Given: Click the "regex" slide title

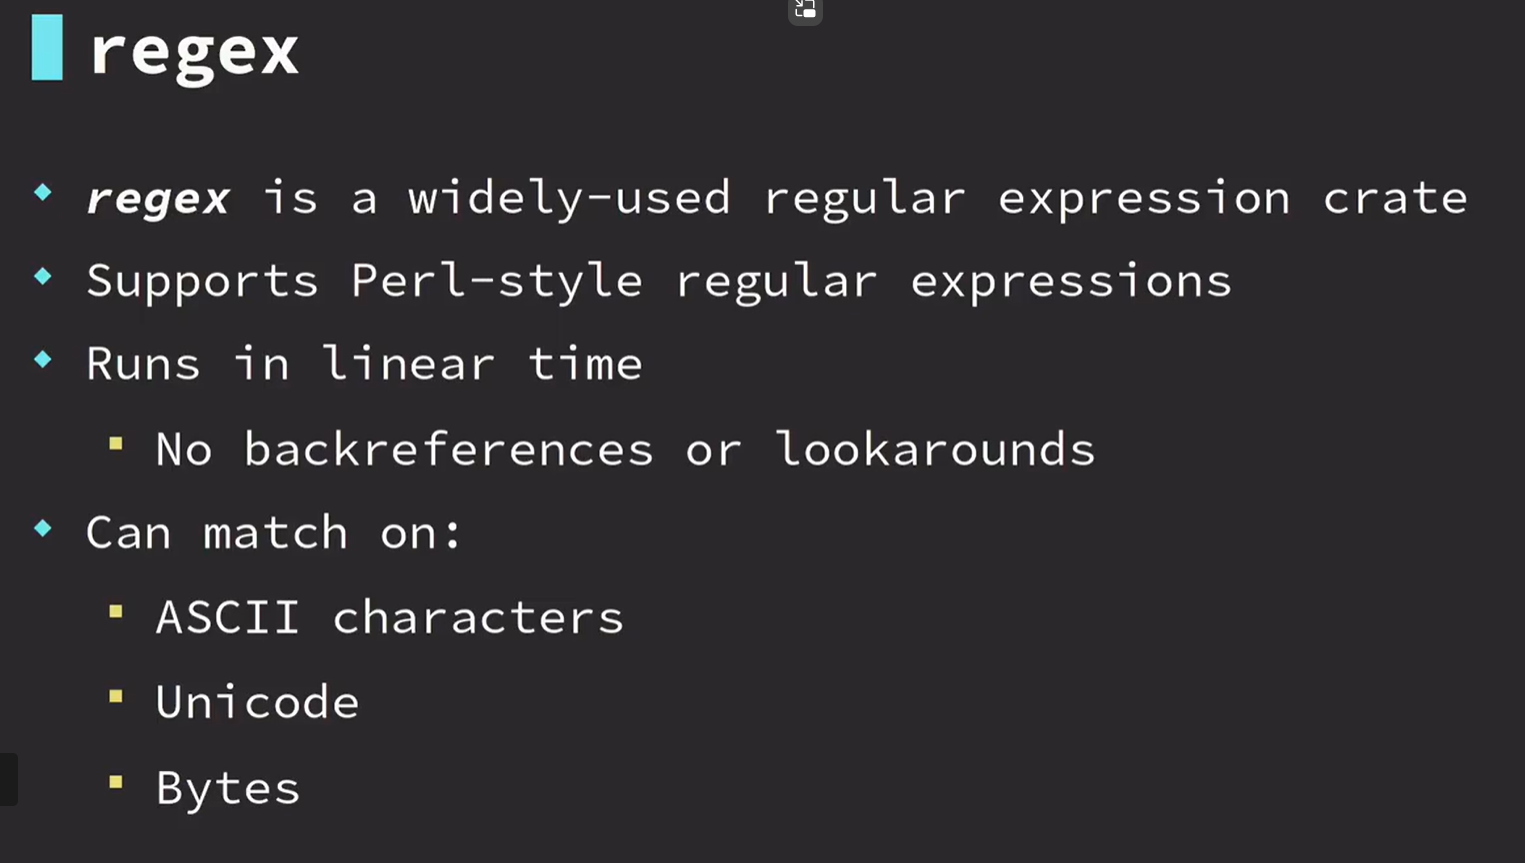Looking at the screenshot, I should 194,50.
